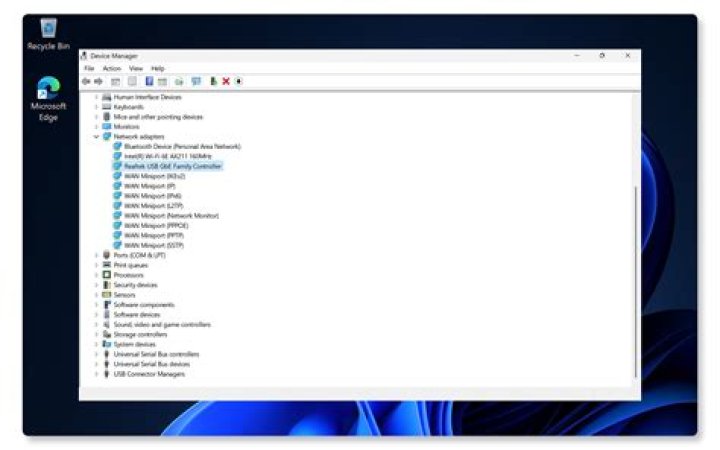Click the vertical scrollbar in device list
This screenshot has width=720, height=450.
click(x=636, y=281)
